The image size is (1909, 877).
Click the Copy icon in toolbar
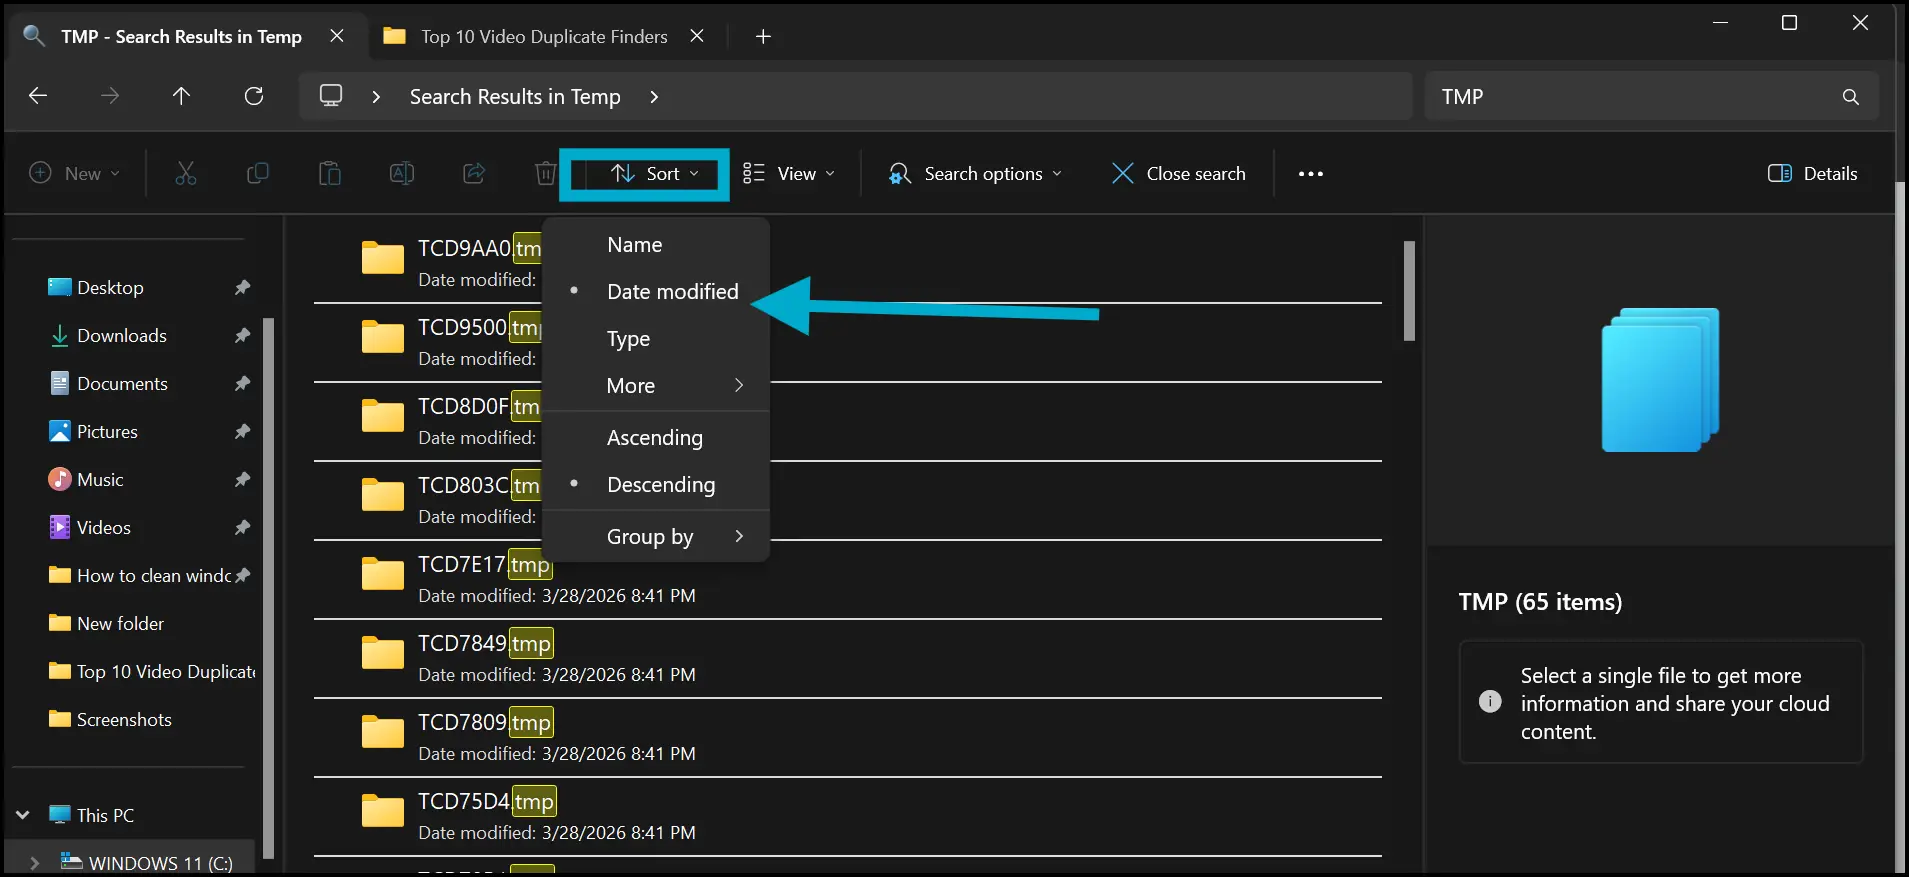pyautogui.click(x=258, y=174)
